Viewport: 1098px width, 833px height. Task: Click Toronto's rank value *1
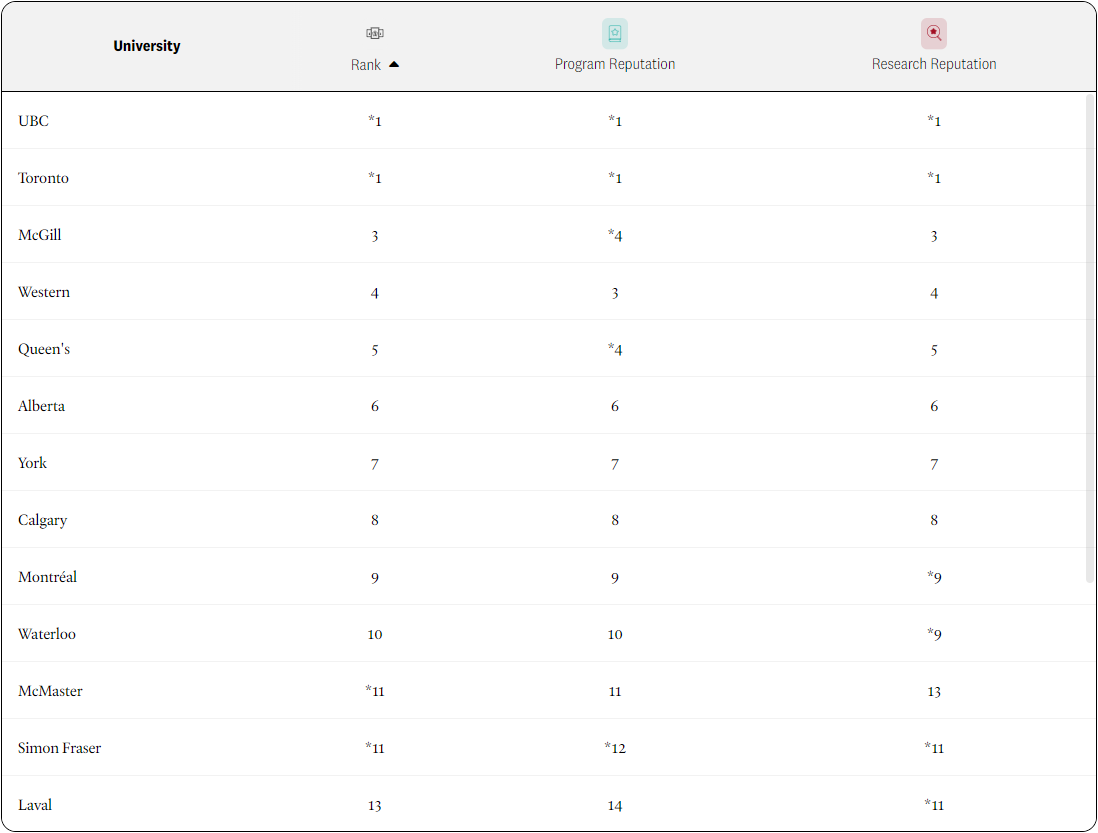(x=375, y=178)
